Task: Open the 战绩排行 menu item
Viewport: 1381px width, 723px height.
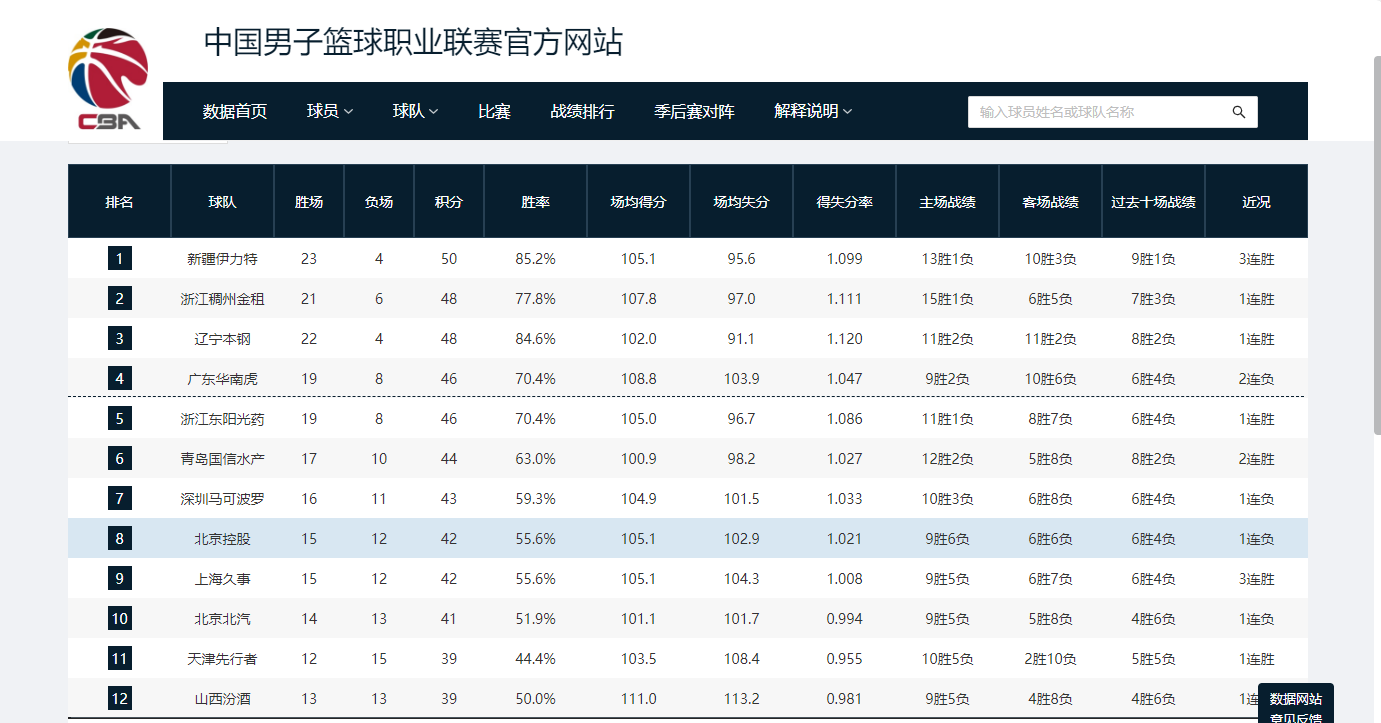Action: [582, 111]
